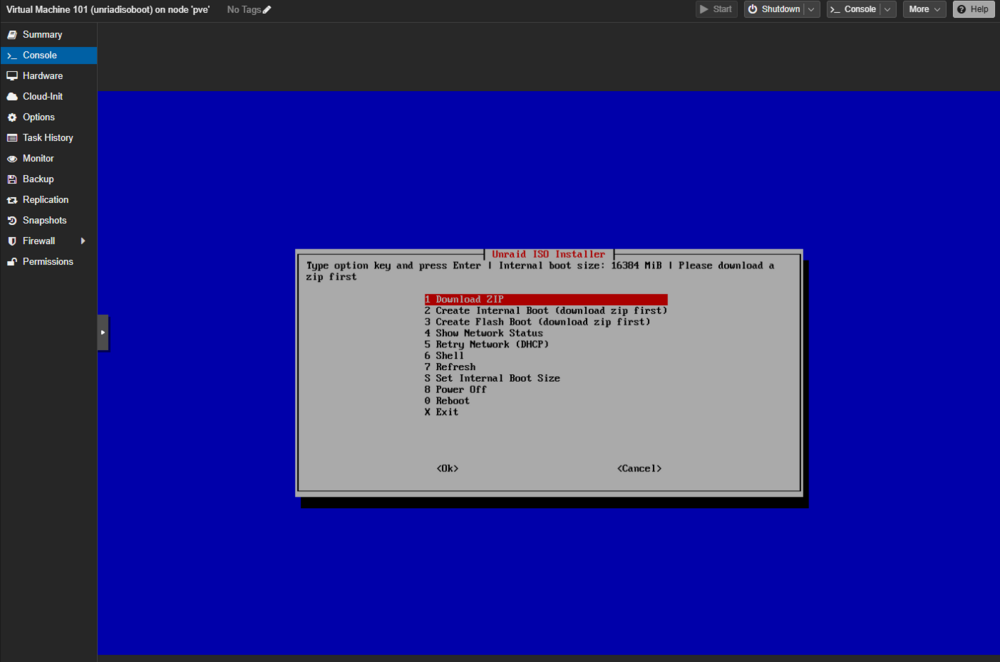Go to Options page
The height and width of the screenshot is (662, 1000).
coord(49,117)
